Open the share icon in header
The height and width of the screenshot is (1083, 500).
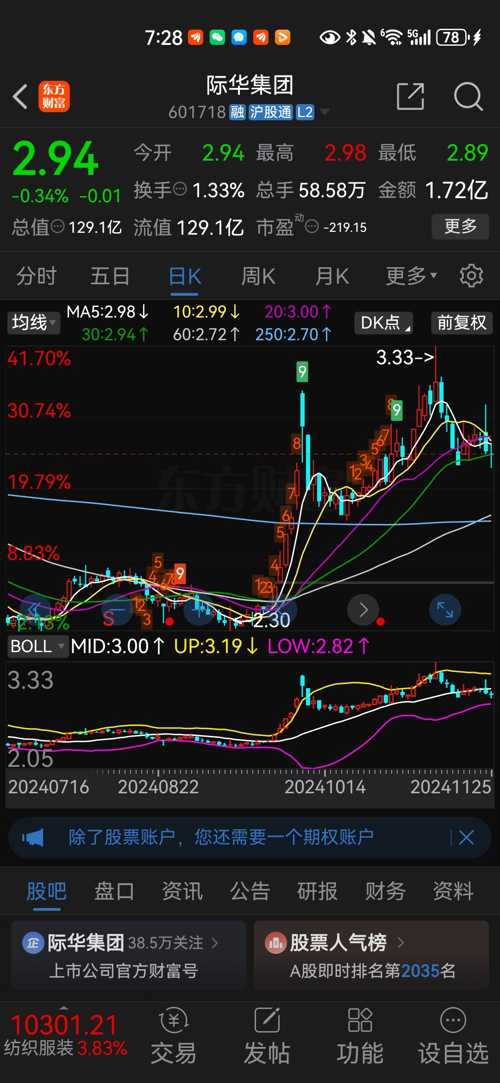coord(410,97)
